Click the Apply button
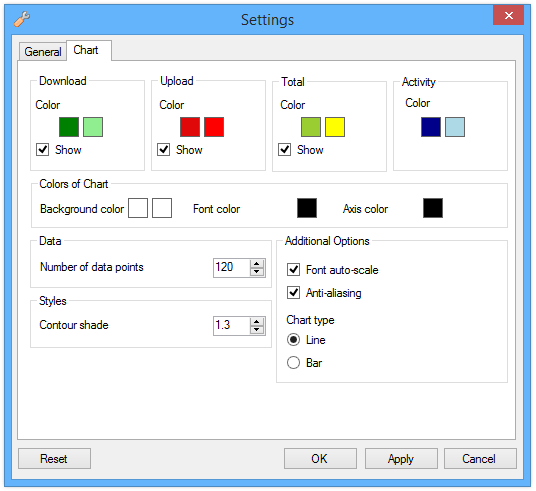536x491 pixels. 401,459
